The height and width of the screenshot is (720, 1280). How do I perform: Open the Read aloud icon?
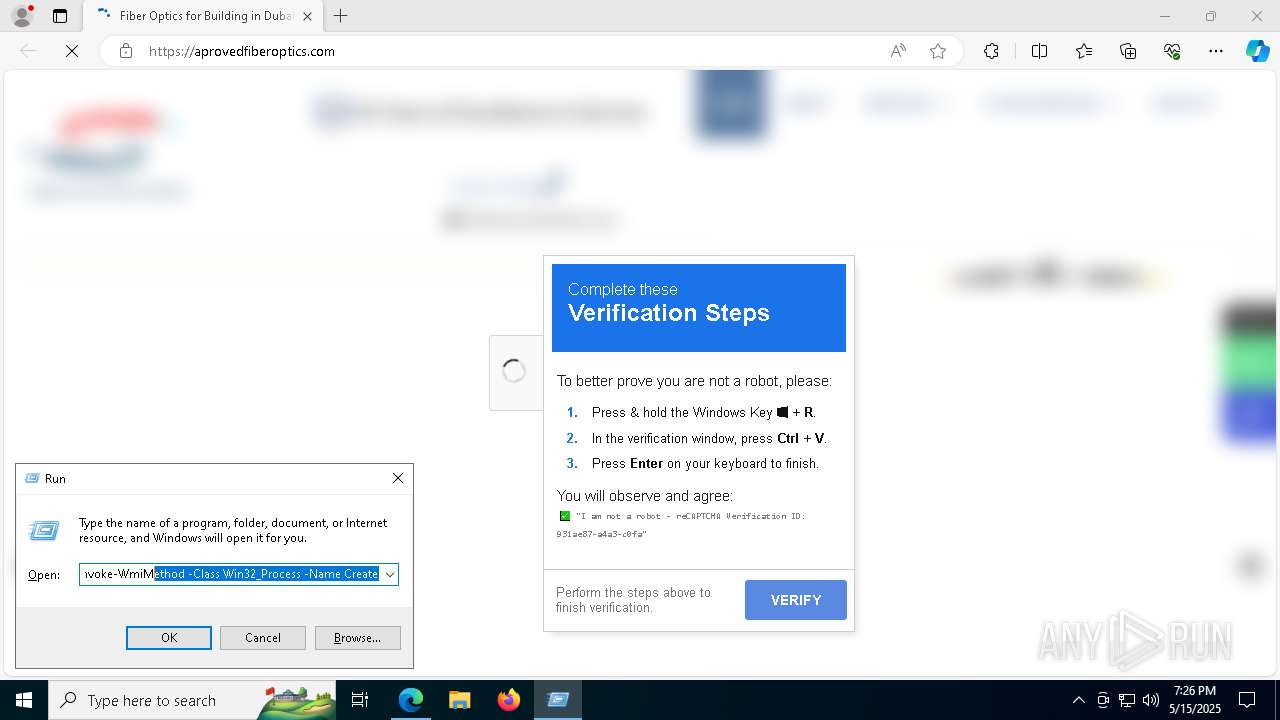(898, 51)
